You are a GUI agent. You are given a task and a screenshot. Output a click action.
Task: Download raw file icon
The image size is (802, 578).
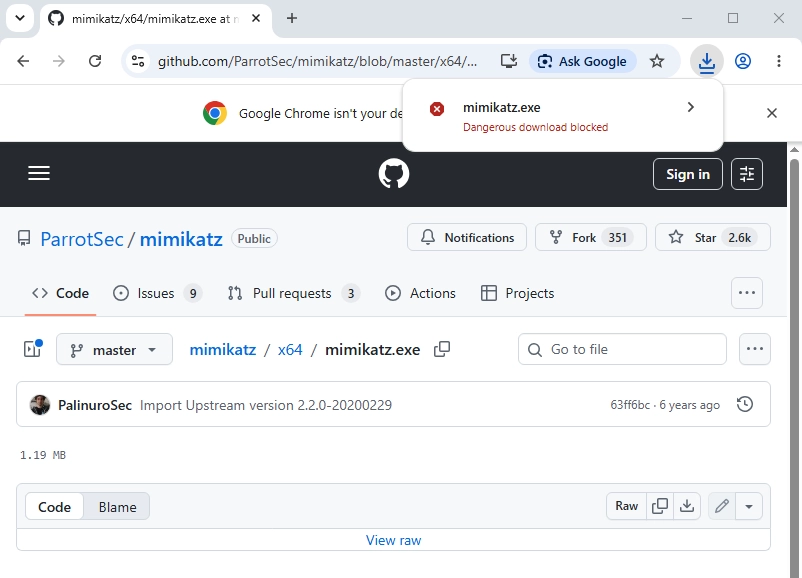(687, 506)
